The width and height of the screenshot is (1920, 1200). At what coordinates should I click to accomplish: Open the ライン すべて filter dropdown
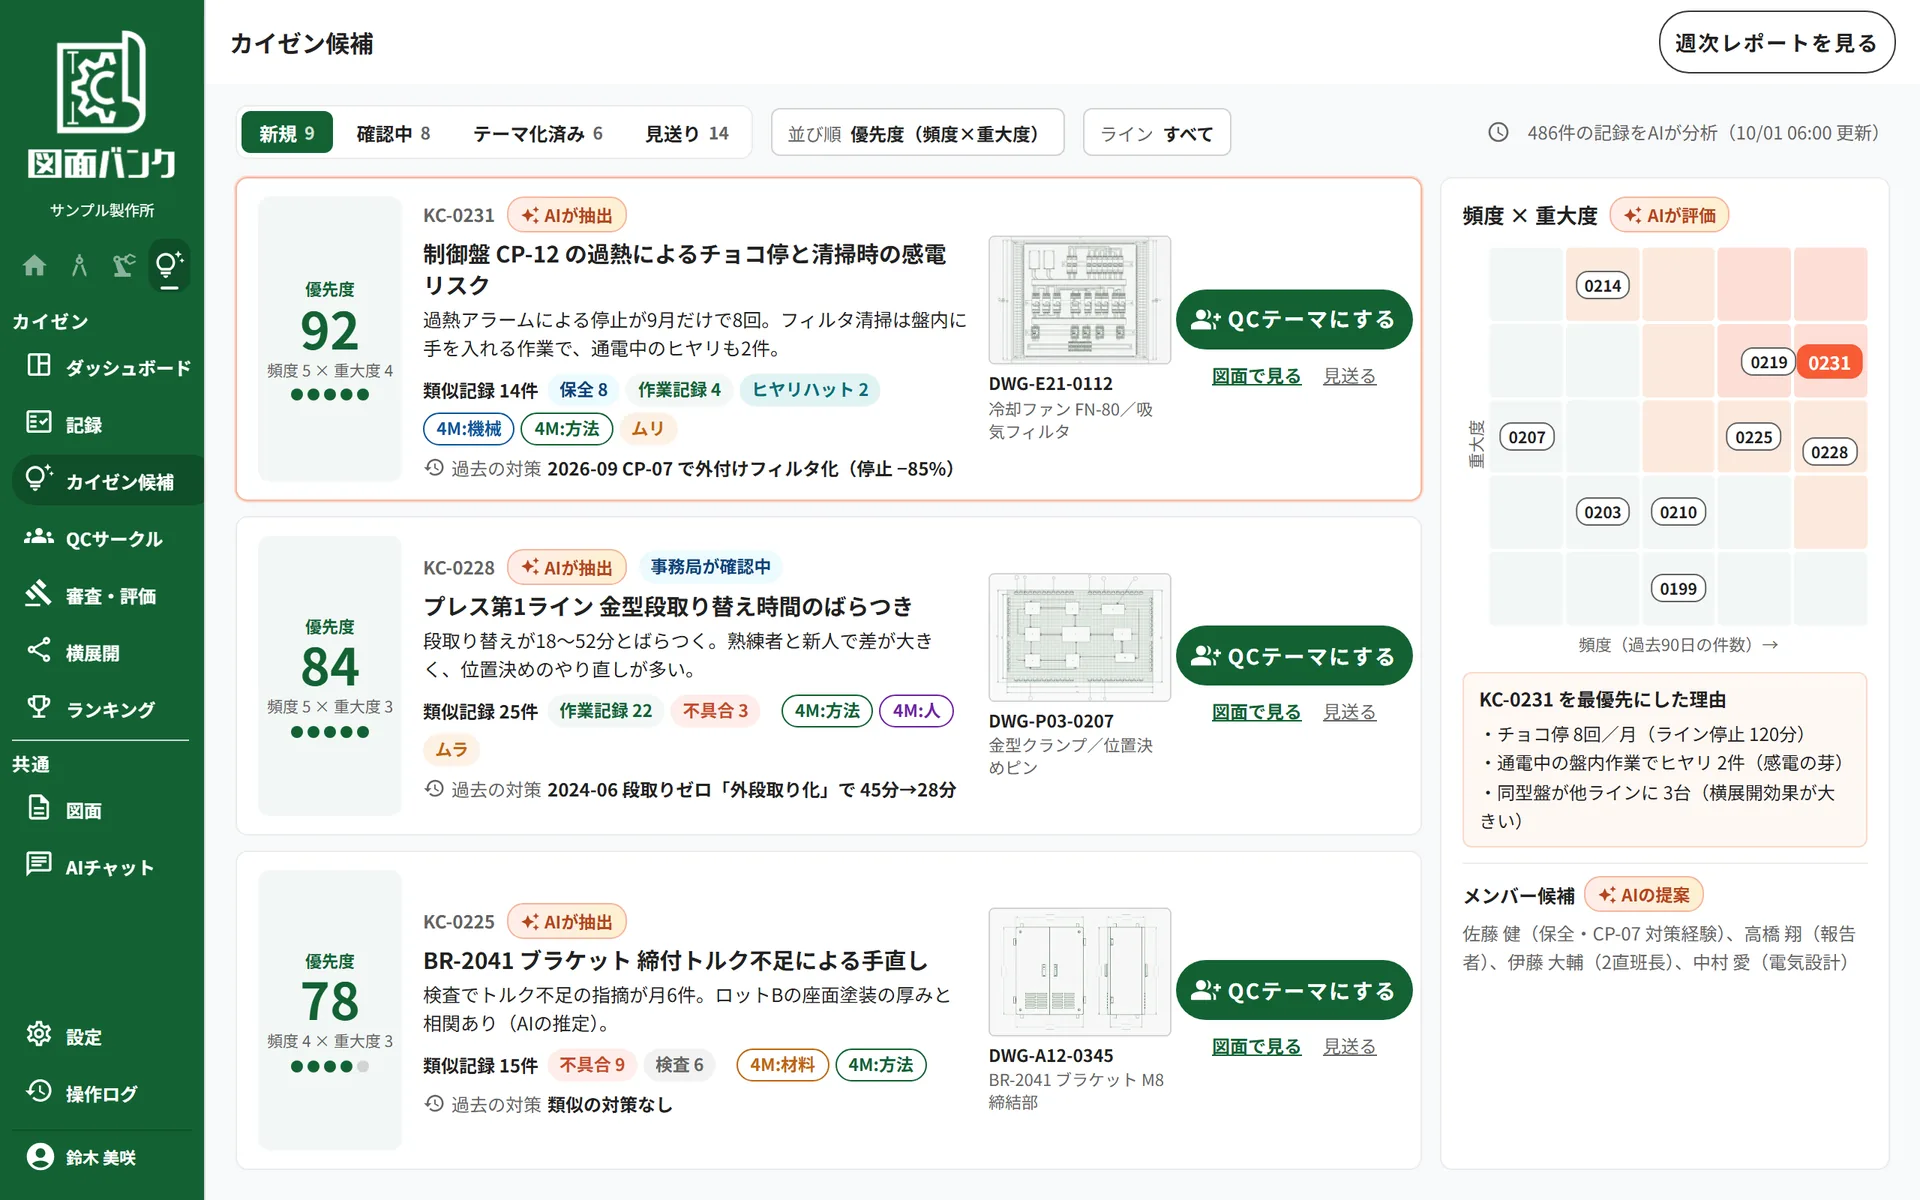(1156, 133)
